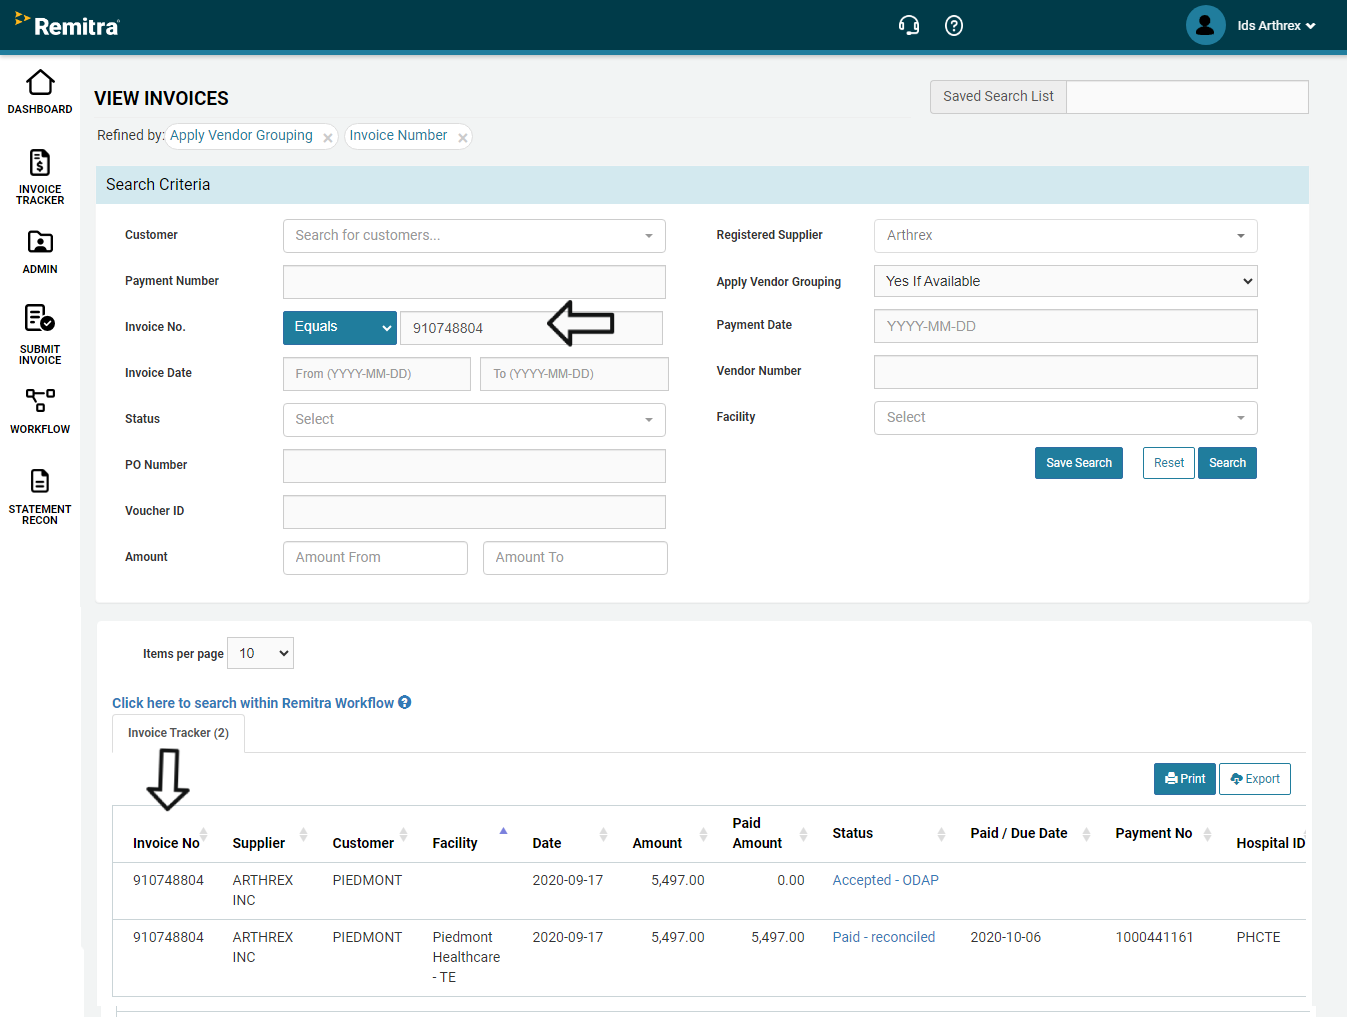Change the Items per page dropdown
Viewport: 1347px width, 1017px height.
click(x=260, y=653)
